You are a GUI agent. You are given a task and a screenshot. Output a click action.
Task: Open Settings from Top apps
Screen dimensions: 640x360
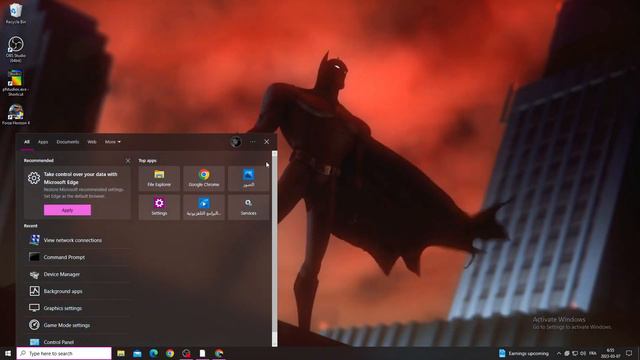159,207
